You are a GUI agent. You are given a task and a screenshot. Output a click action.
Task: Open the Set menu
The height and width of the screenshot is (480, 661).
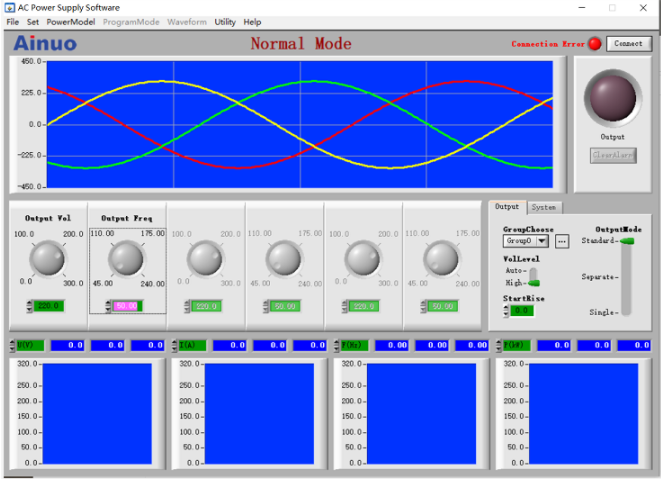tap(33, 22)
